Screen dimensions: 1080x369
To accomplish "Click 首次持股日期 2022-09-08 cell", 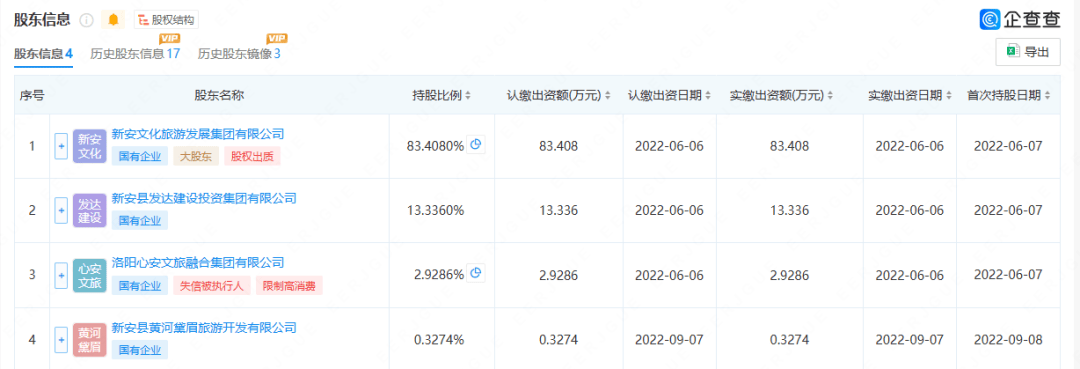I will point(1009,339).
